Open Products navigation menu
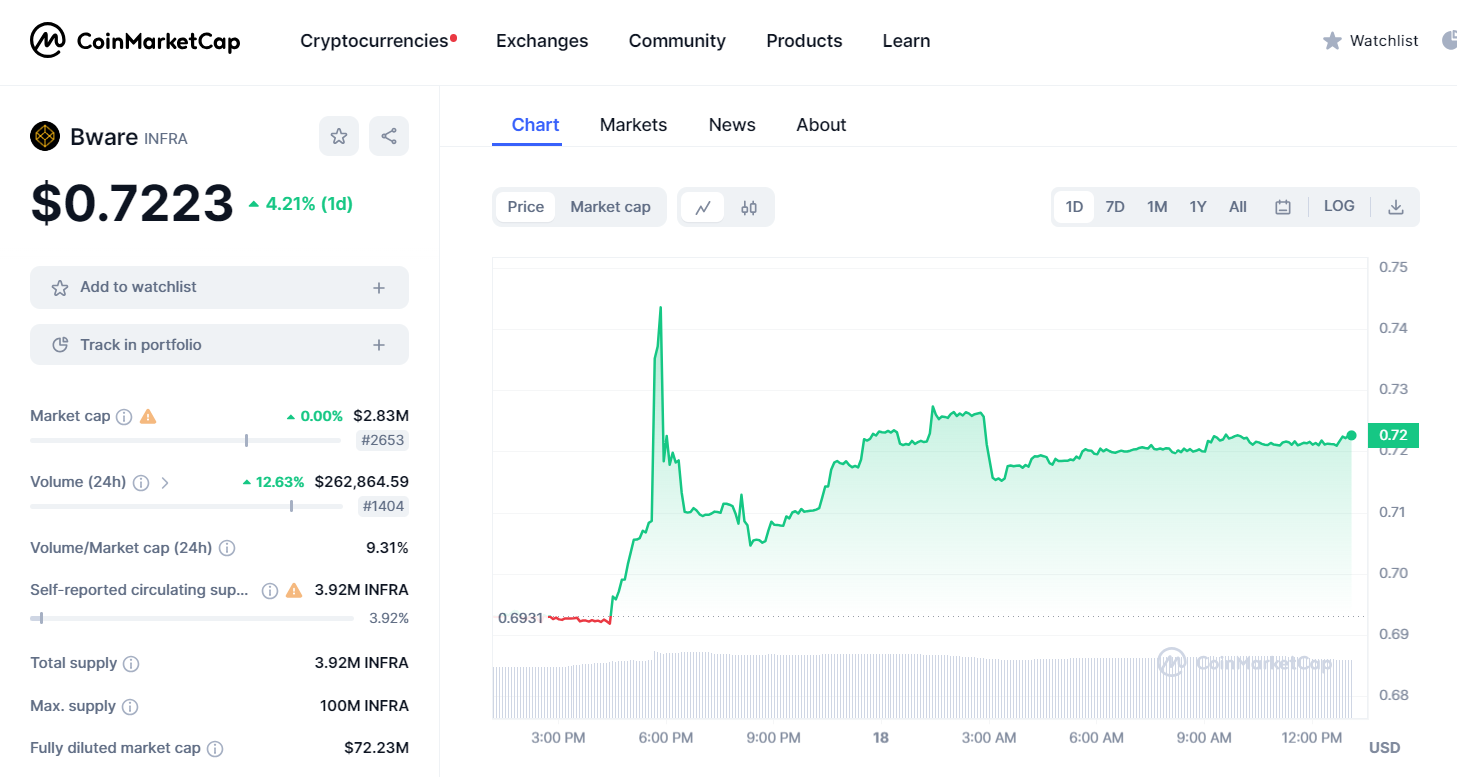Image resolution: width=1457 pixels, height=777 pixels. tap(804, 41)
